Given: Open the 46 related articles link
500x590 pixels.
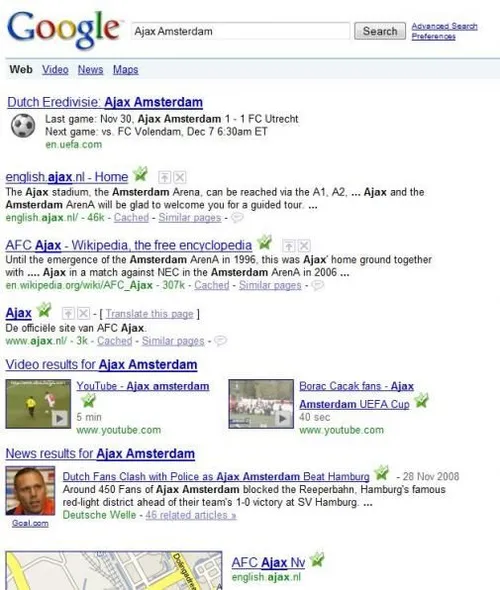Looking at the screenshot, I should 191,515.
